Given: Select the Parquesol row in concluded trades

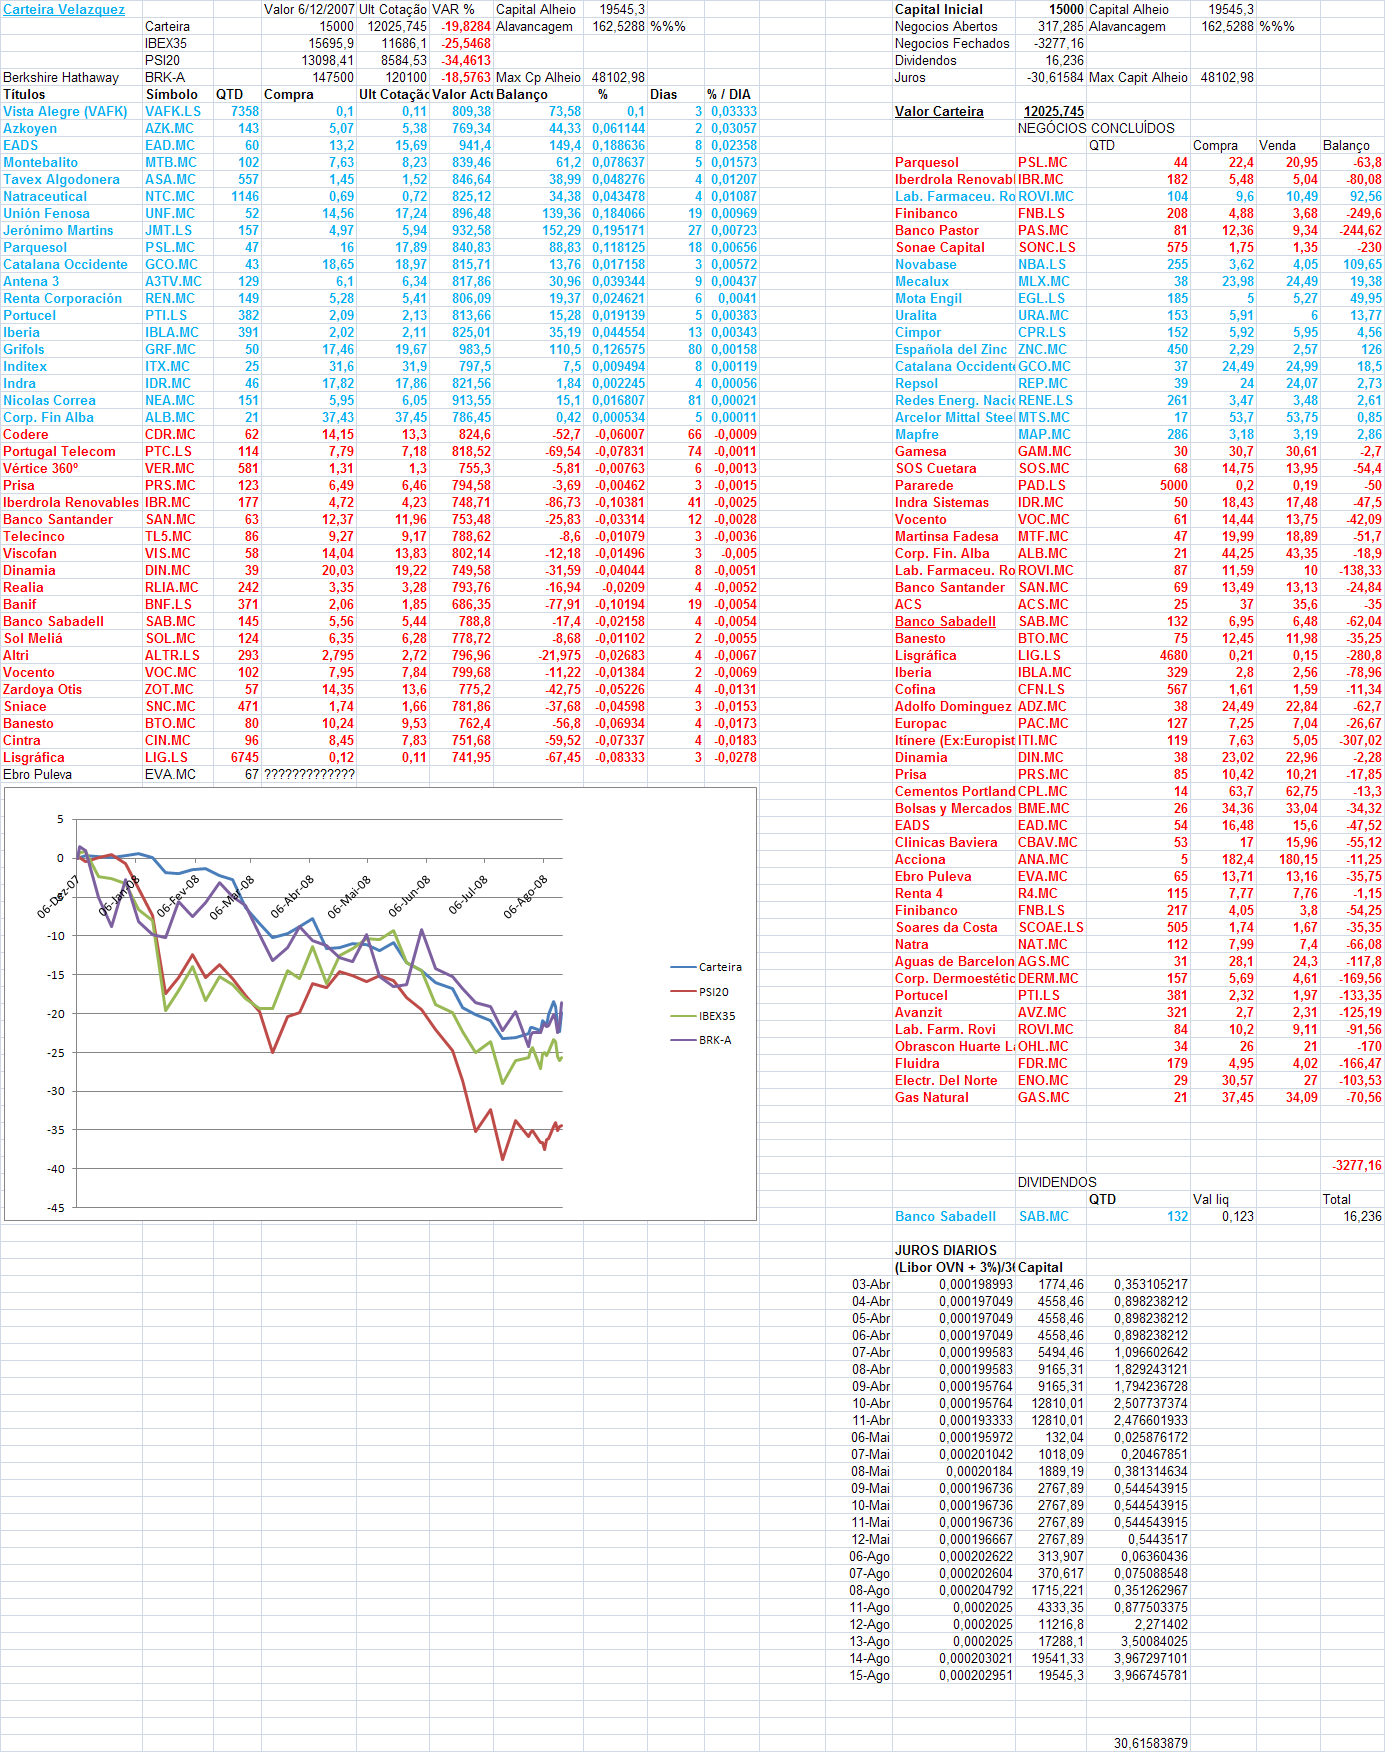Looking at the screenshot, I should 1138,163.
